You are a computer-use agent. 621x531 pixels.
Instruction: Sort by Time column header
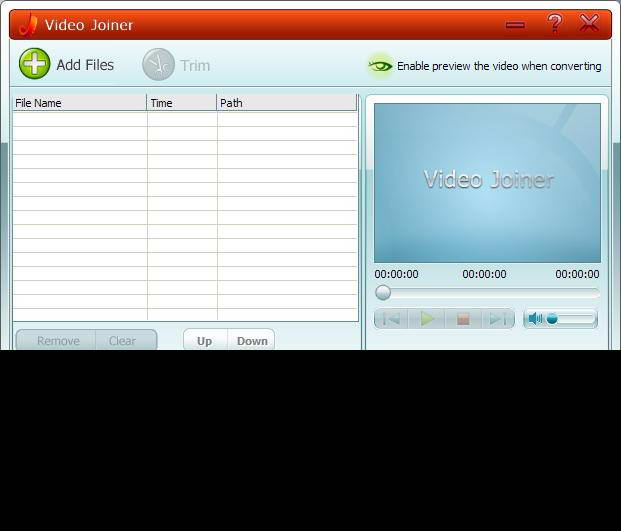pos(182,103)
